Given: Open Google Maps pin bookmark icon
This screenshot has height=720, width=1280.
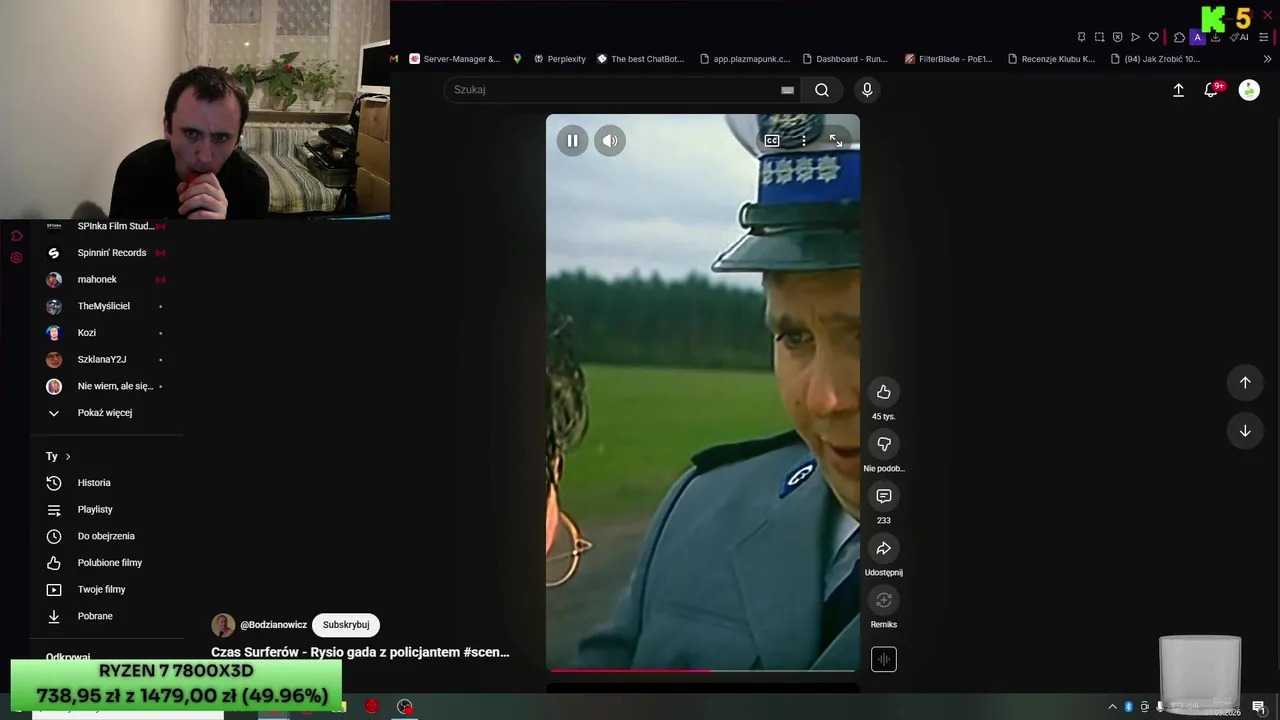Looking at the screenshot, I should coord(517,59).
